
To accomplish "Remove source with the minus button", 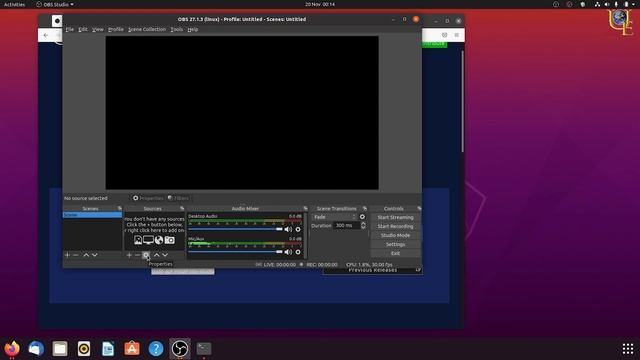I will click(138, 255).
